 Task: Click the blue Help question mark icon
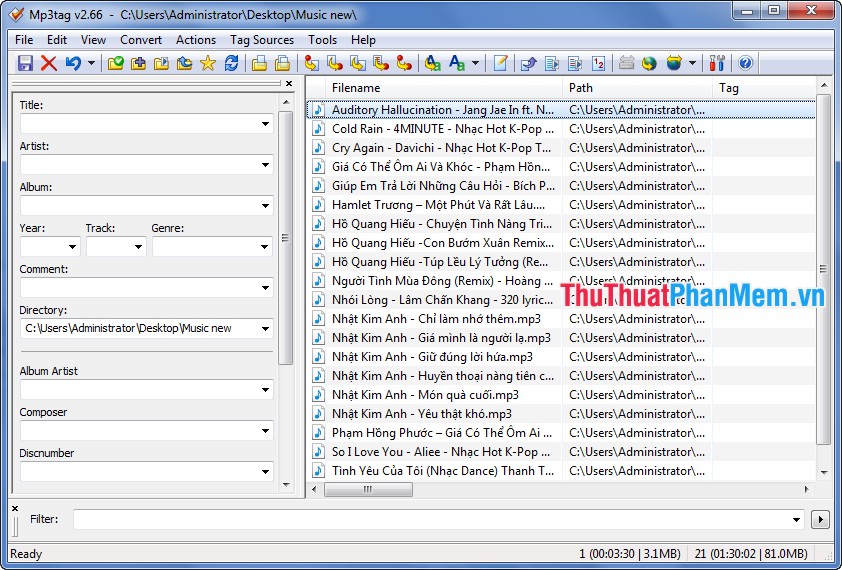(745, 63)
